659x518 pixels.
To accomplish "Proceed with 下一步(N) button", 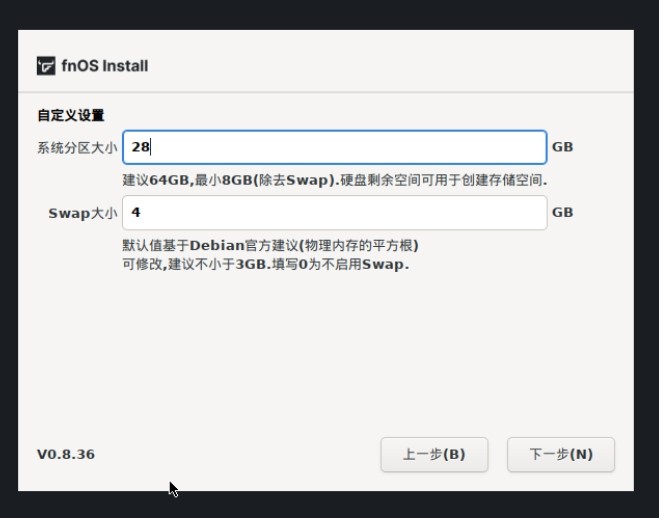I will [561, 455].
